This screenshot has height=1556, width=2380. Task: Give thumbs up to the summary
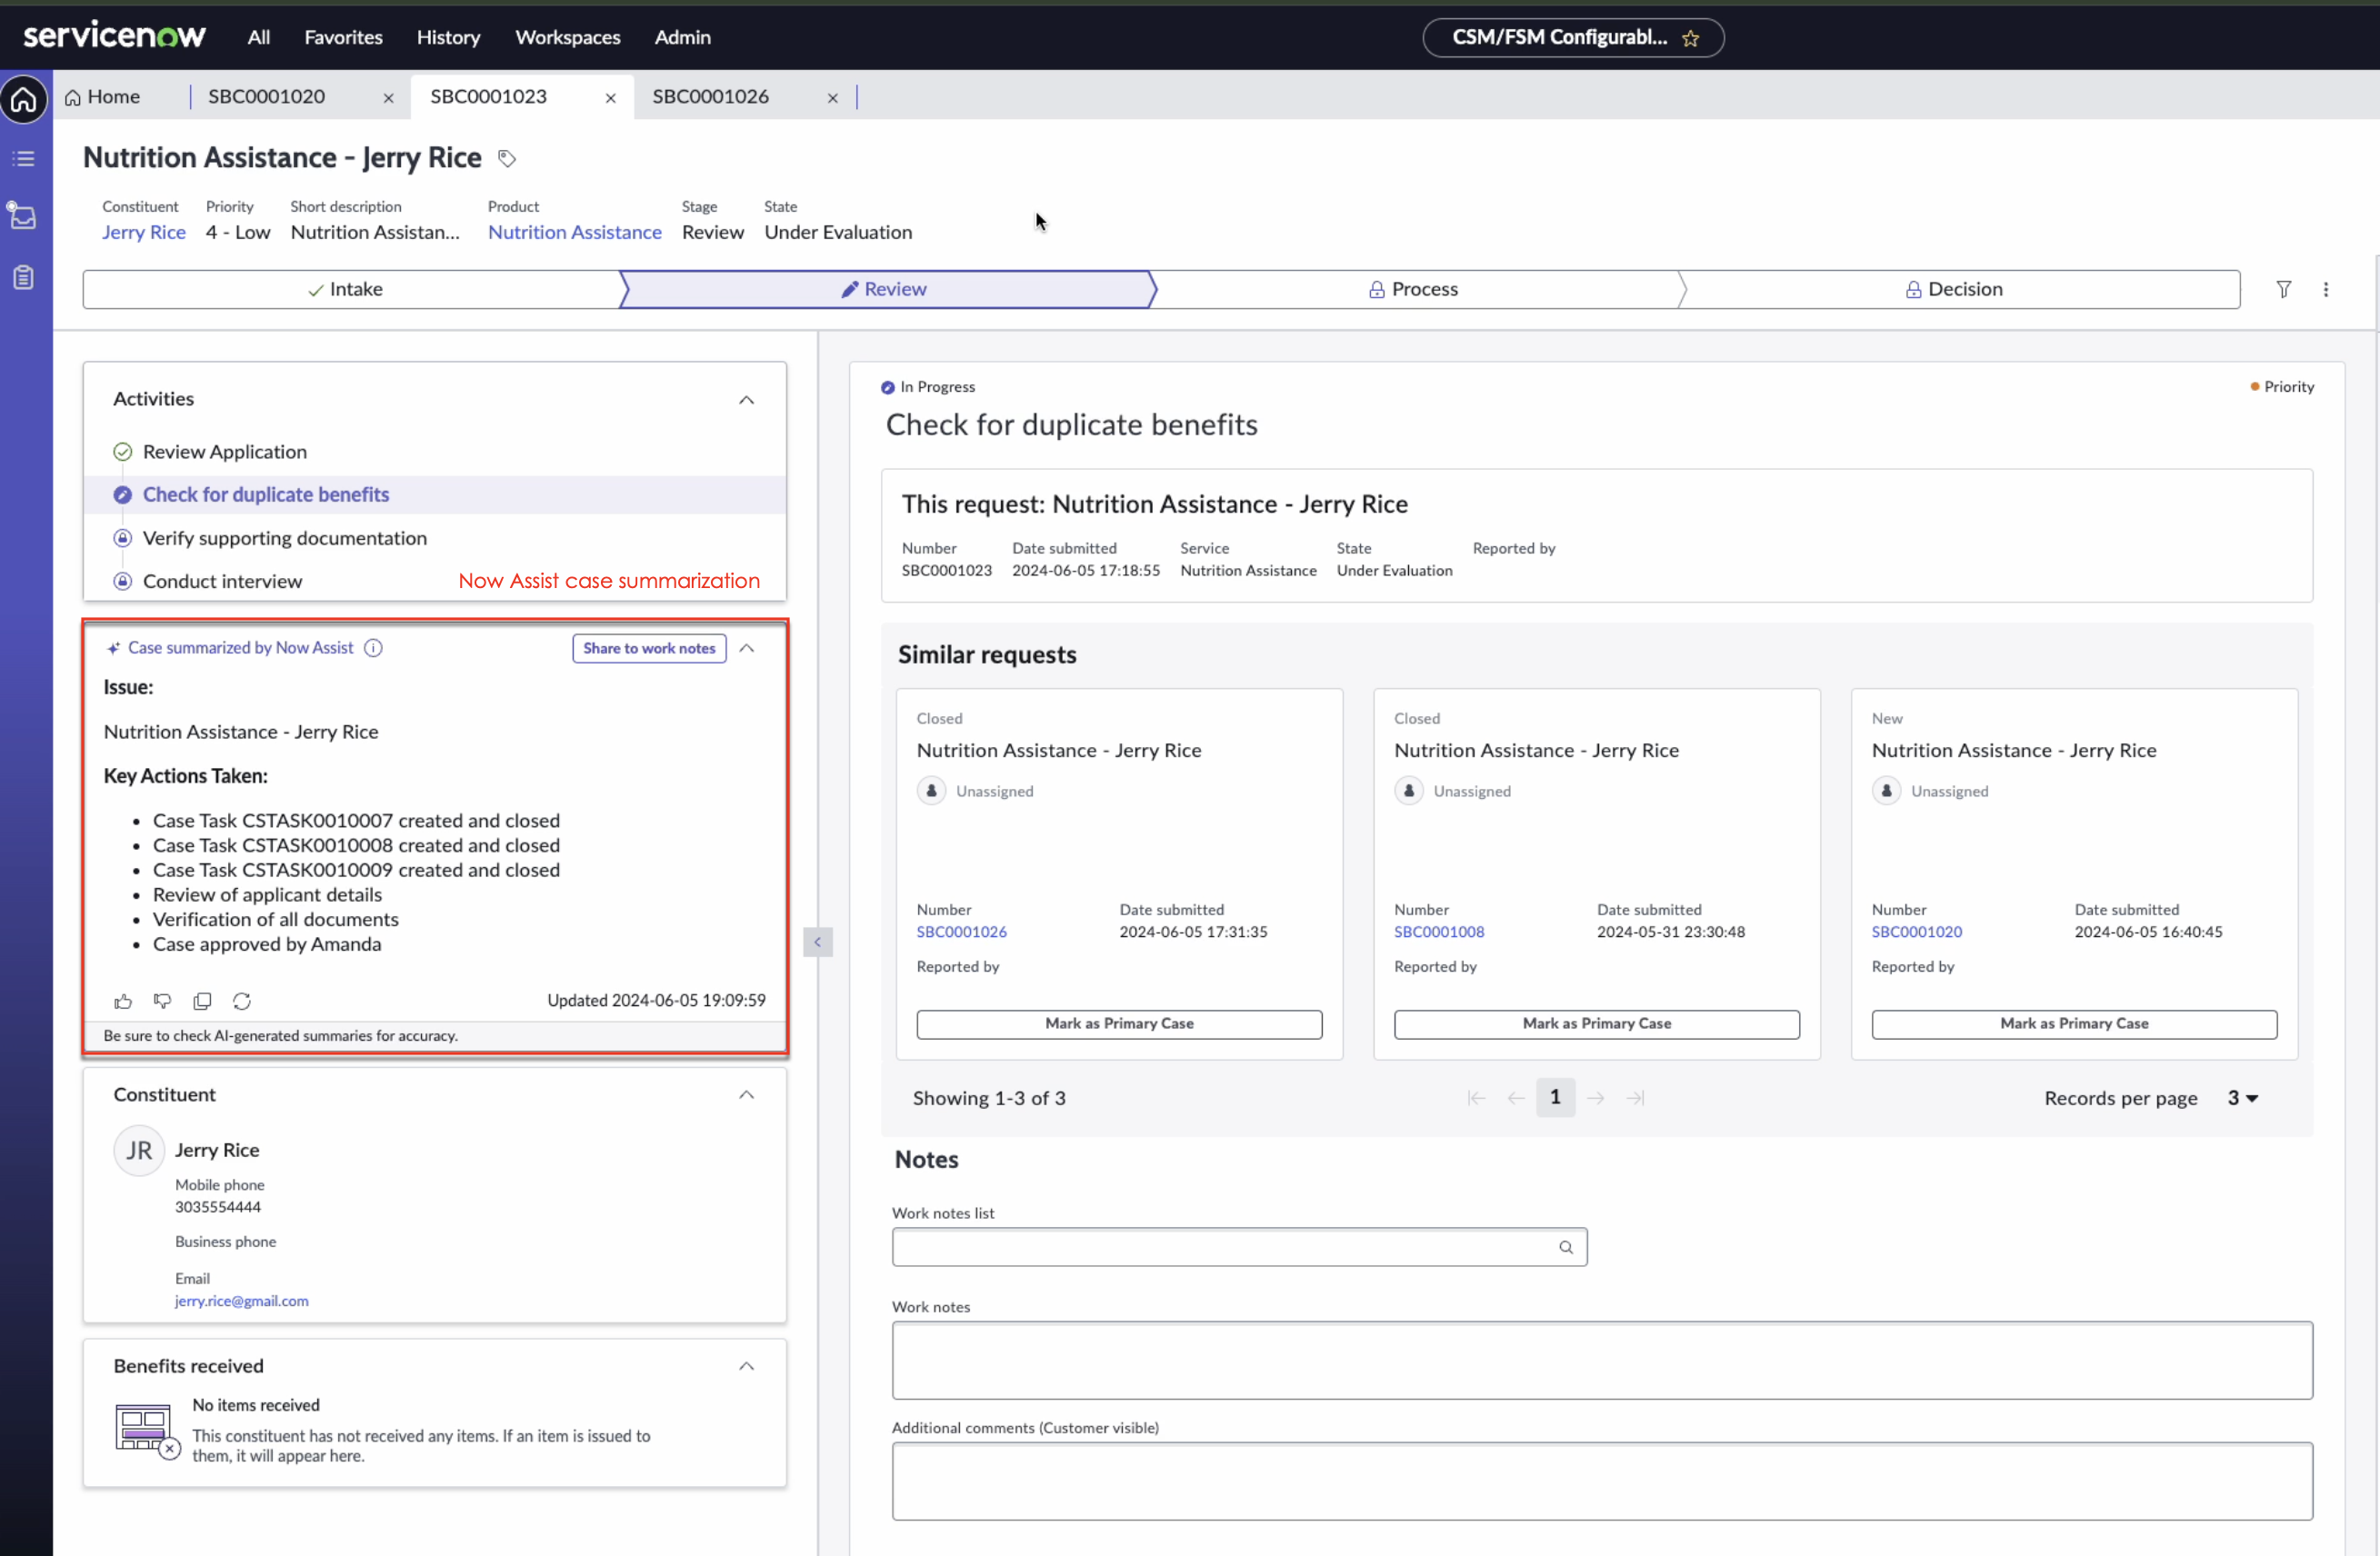(x=123, y=1000)
